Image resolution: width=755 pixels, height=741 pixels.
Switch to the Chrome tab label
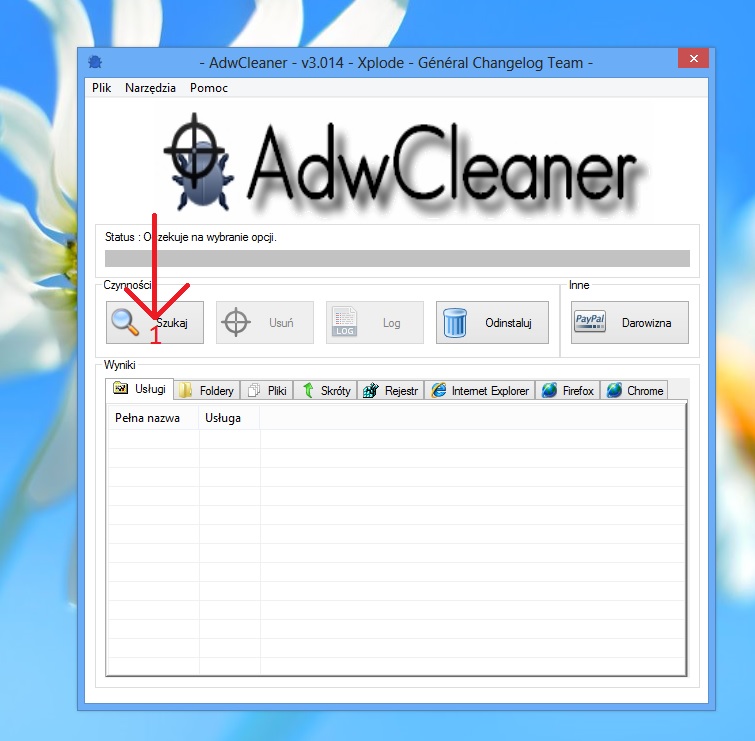click(x=645, y=390)
